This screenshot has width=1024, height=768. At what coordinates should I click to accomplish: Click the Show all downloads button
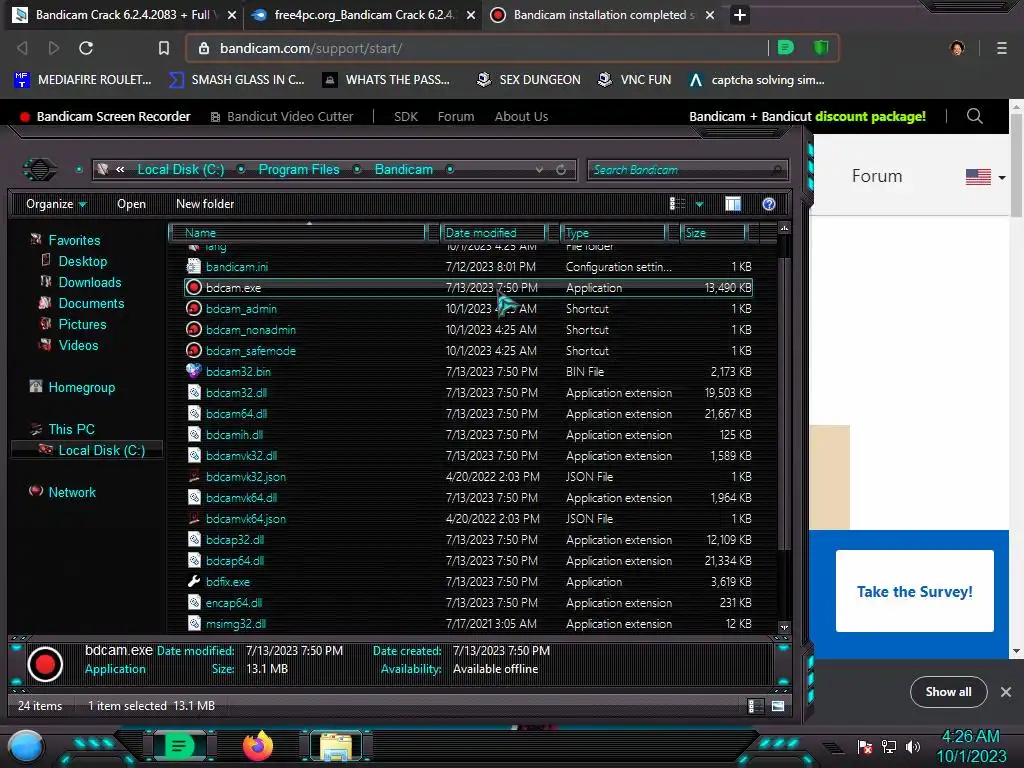pyautogui.click(x=948, y=692)
